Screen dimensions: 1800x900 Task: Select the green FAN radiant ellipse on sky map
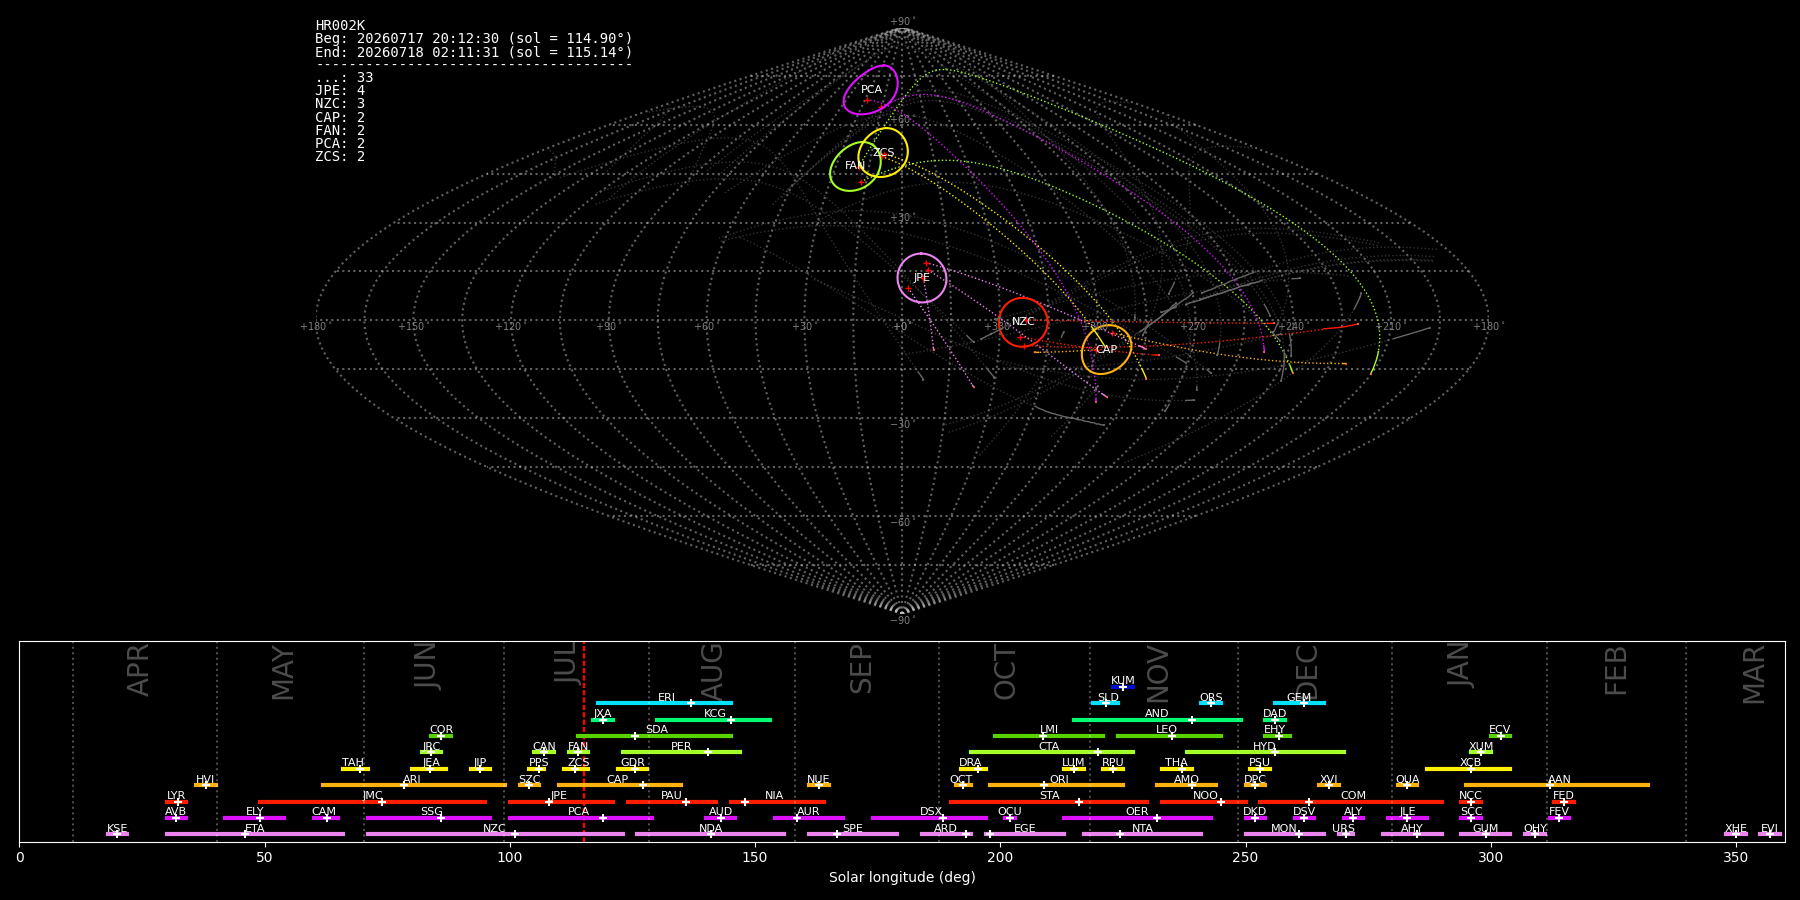tap(855, 166)
